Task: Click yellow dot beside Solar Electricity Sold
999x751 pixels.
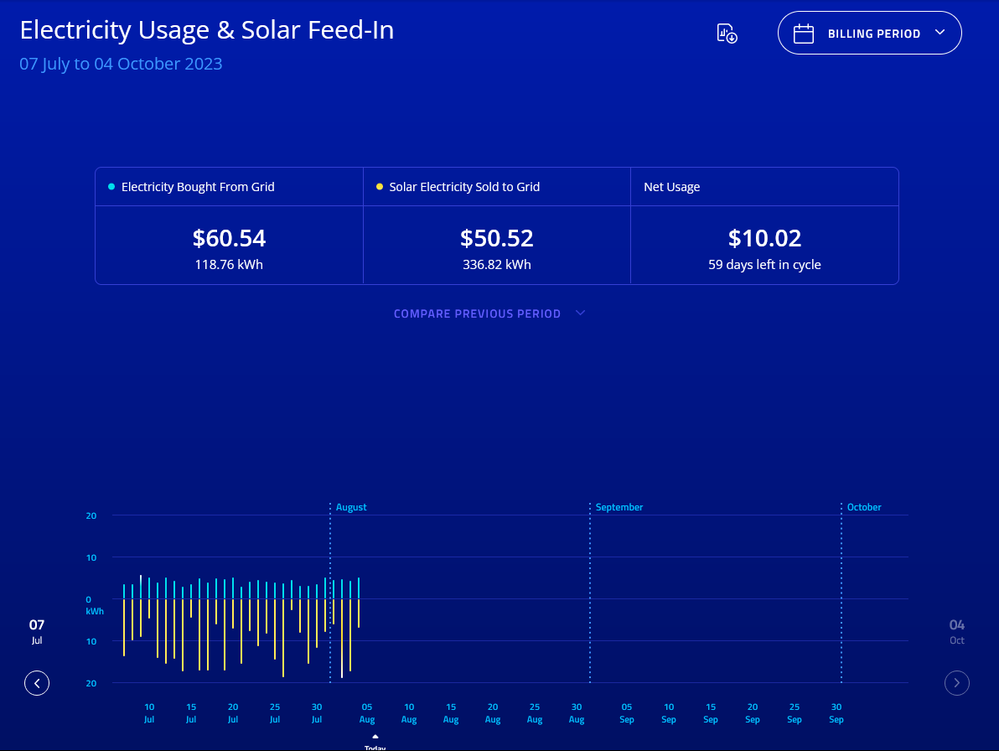Action: pos(379,187)
